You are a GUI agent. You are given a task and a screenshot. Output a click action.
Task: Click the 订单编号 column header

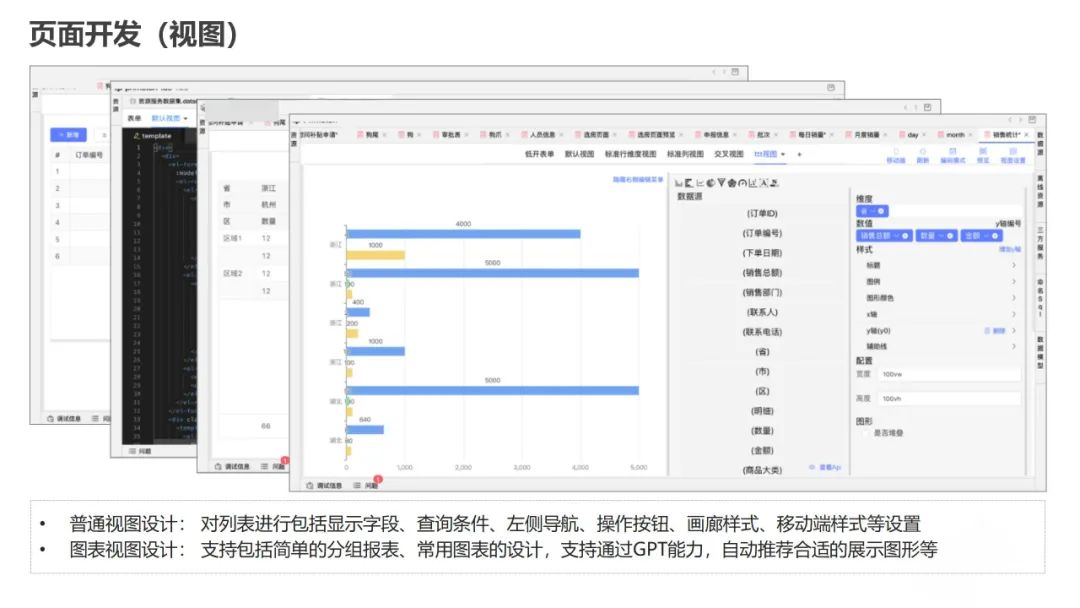[90, 156]
